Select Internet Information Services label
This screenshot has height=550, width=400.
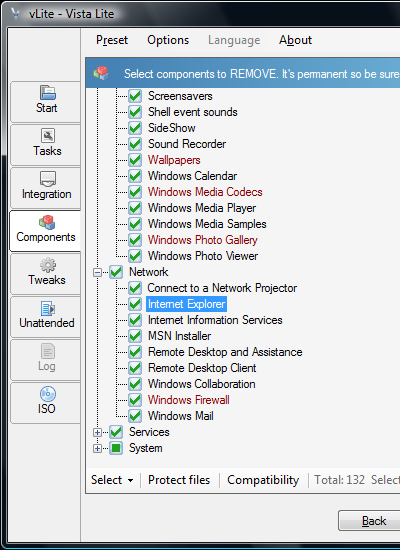coord(215,320)
